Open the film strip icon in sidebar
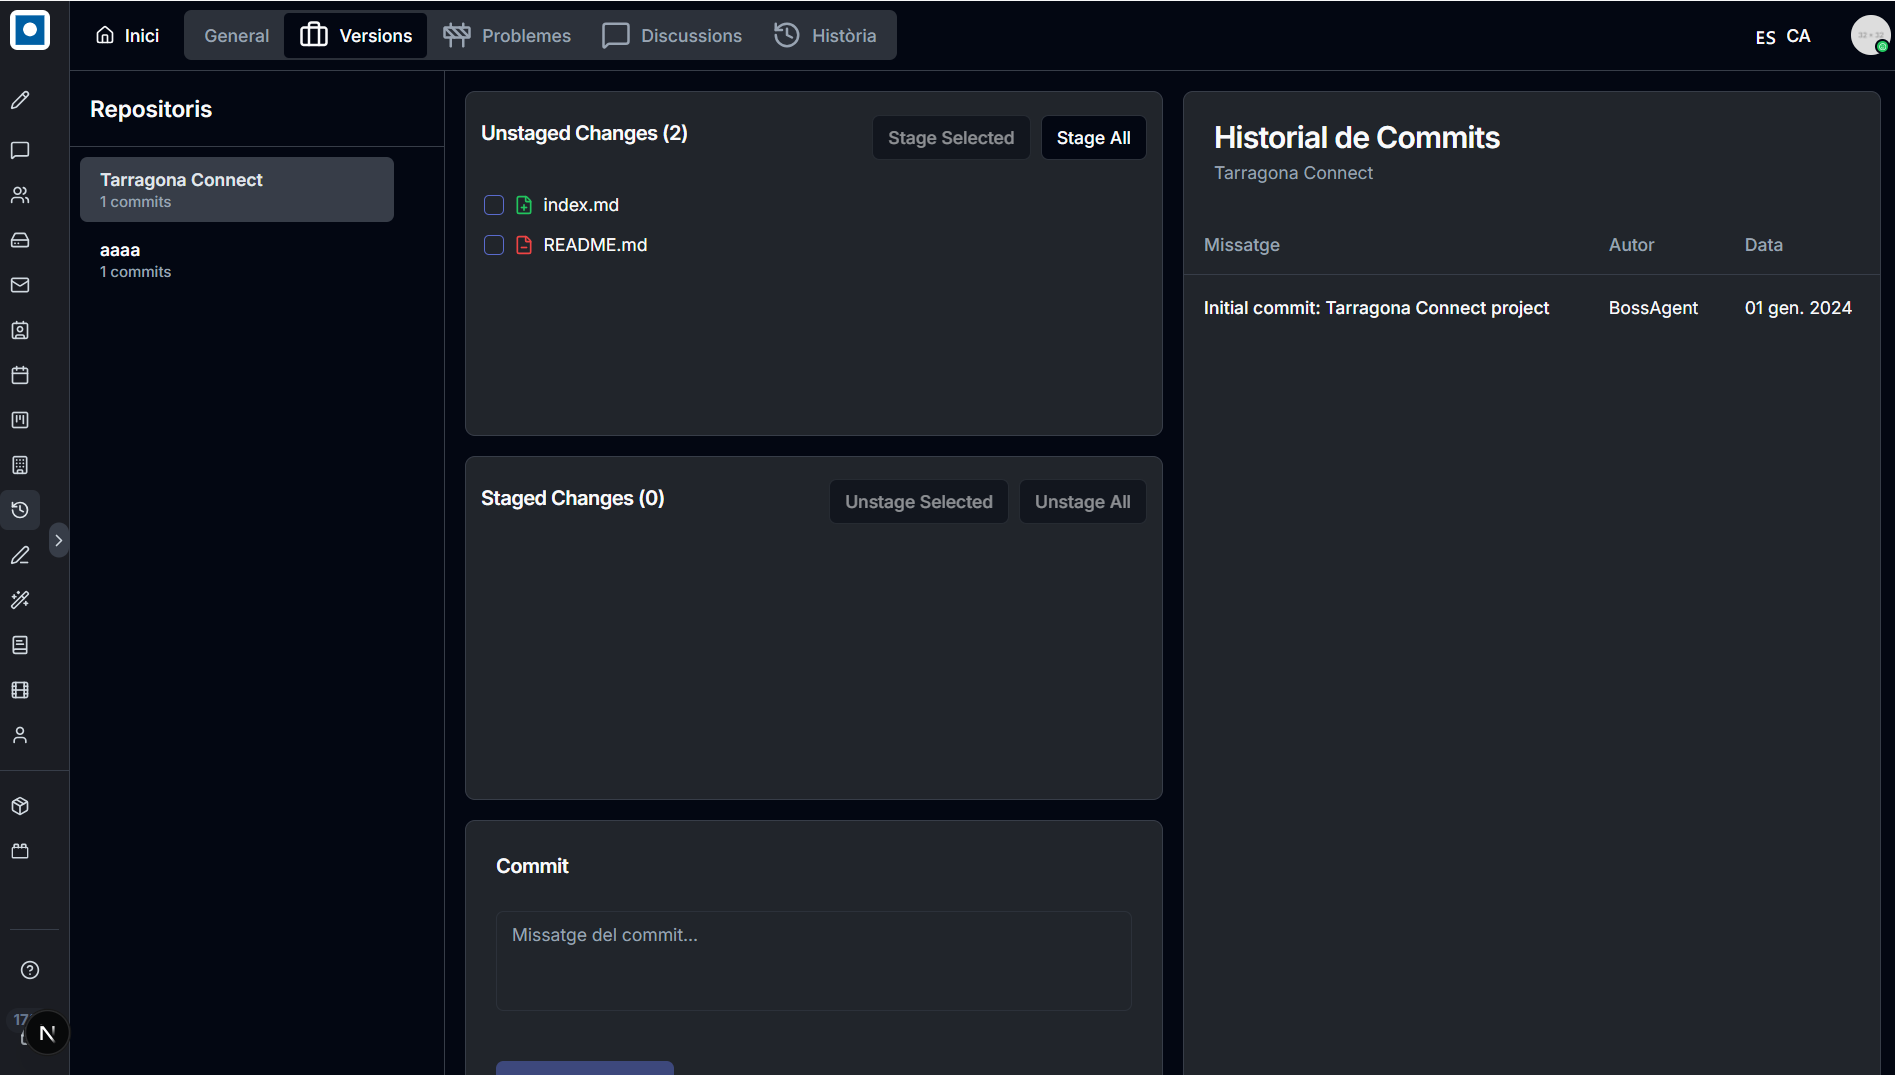The height and width of the screenshot is (1075, 1895). click(x=20, y=690)
